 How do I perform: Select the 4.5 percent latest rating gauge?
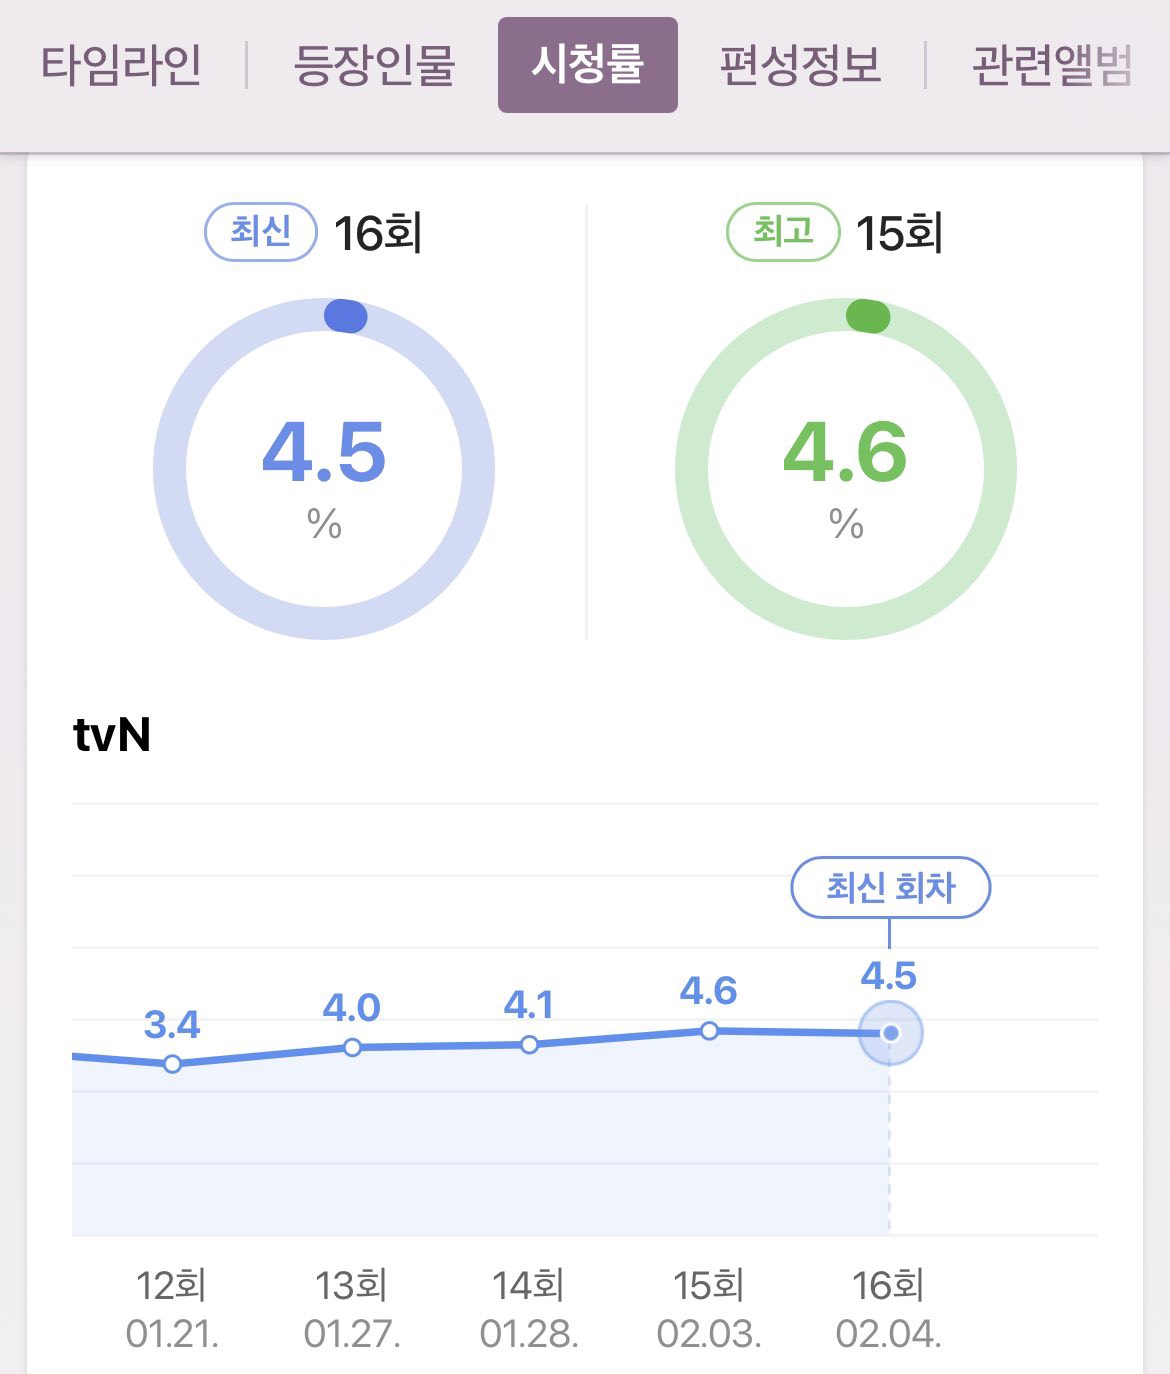click(x=324, y=469)
